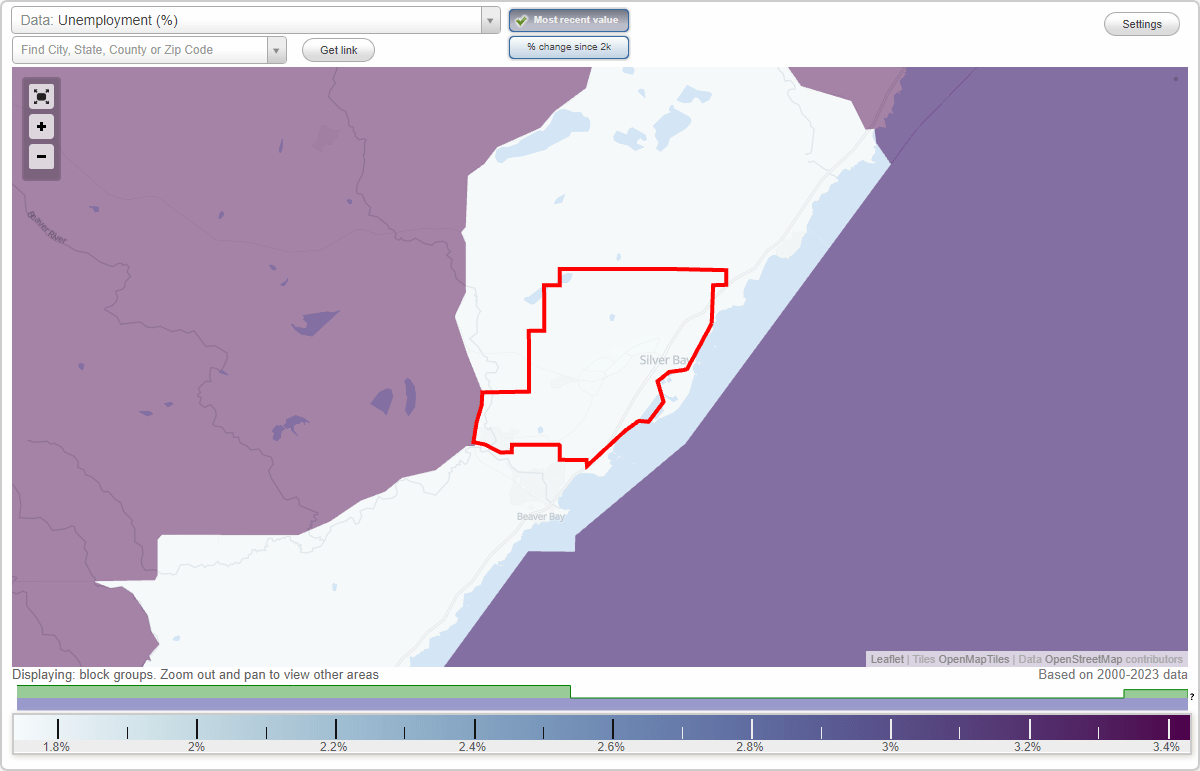Focus the Find City, State, County field
Screen dimensions: 1200x771
point(140,50)
